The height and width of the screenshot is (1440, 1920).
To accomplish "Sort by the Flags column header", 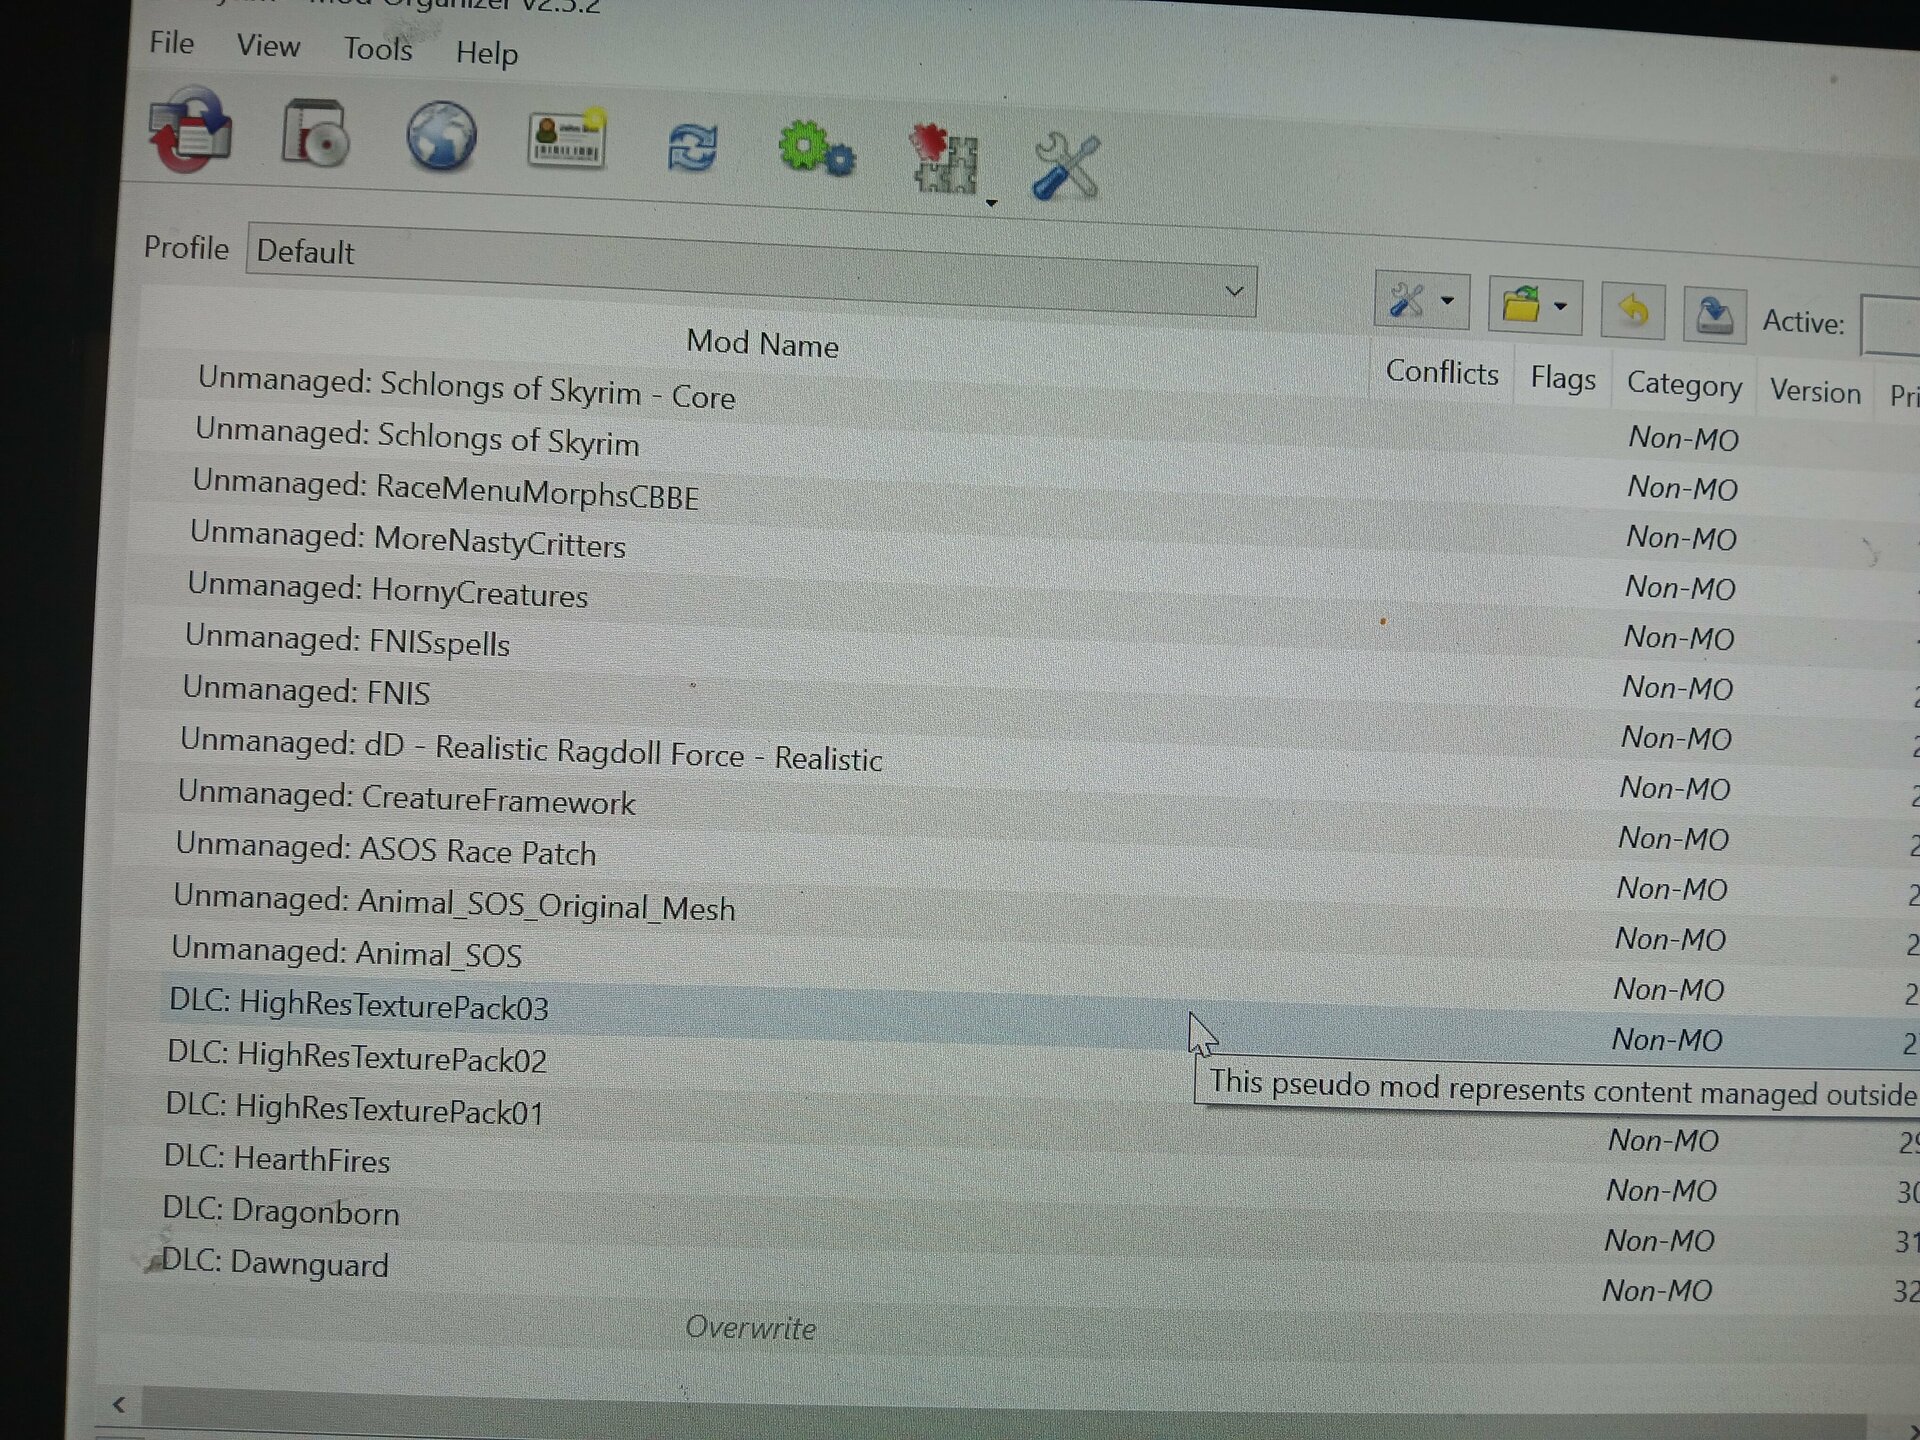I will click(1563, 379).
